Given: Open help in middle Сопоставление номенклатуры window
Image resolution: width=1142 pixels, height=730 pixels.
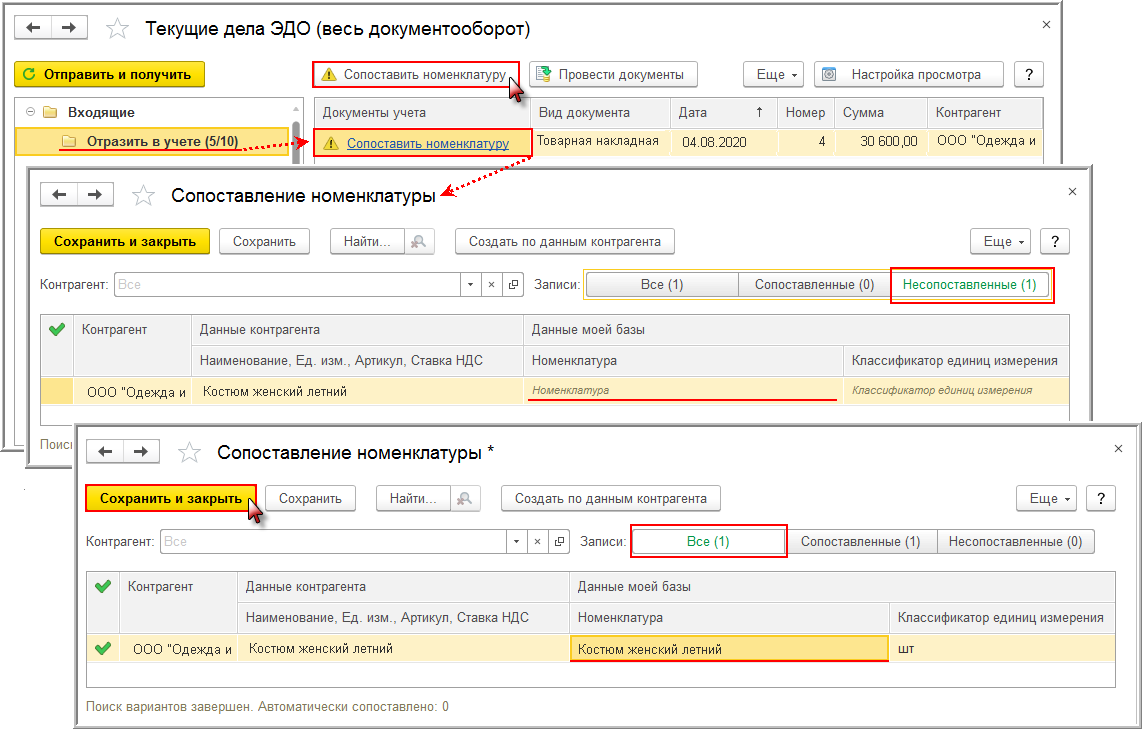Looking at the screenshot, I should [1055, 241].
